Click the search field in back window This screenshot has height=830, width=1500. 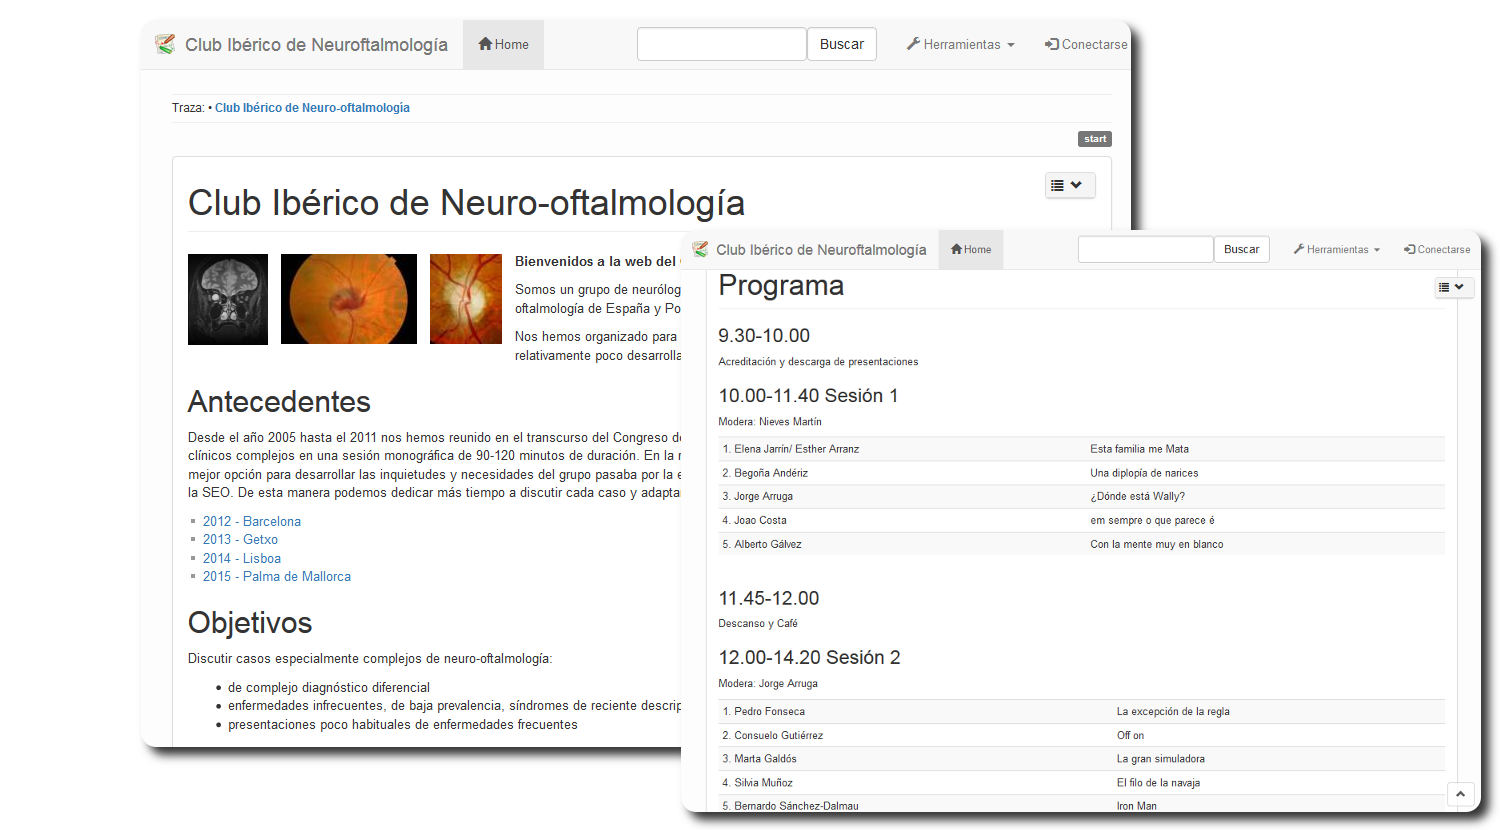tap(721, 45)
